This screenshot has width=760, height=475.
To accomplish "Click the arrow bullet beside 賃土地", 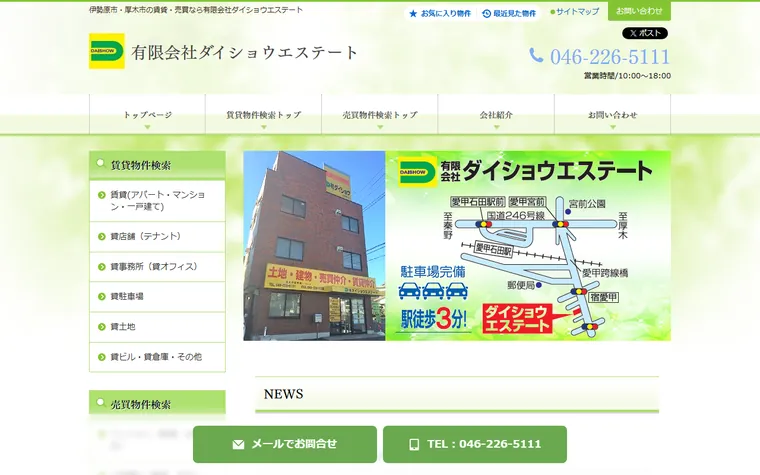I will pyautogui.click(x=101, y=327).
